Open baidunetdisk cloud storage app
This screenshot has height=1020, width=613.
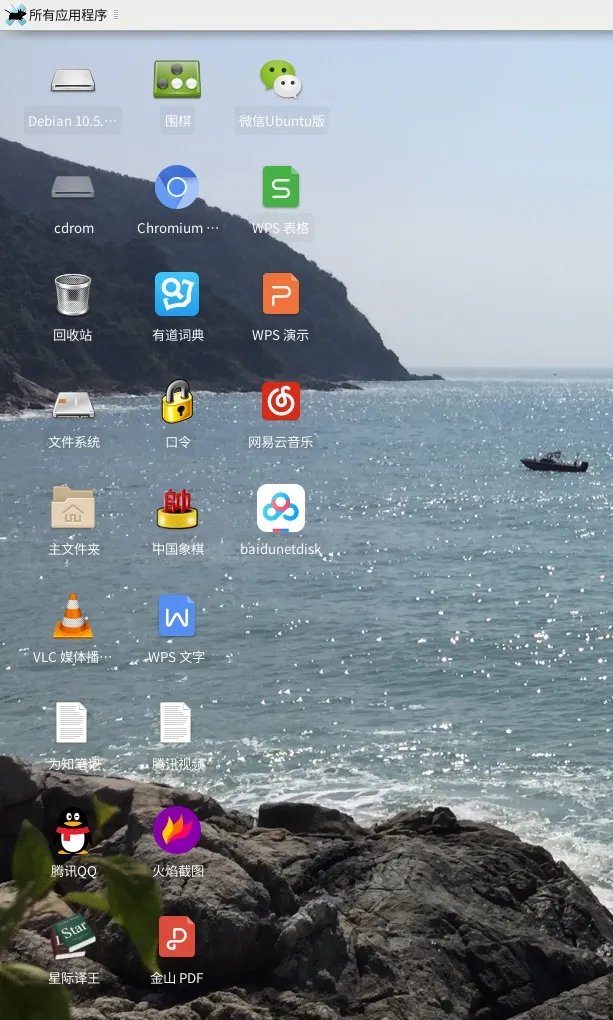coord(280,509)
